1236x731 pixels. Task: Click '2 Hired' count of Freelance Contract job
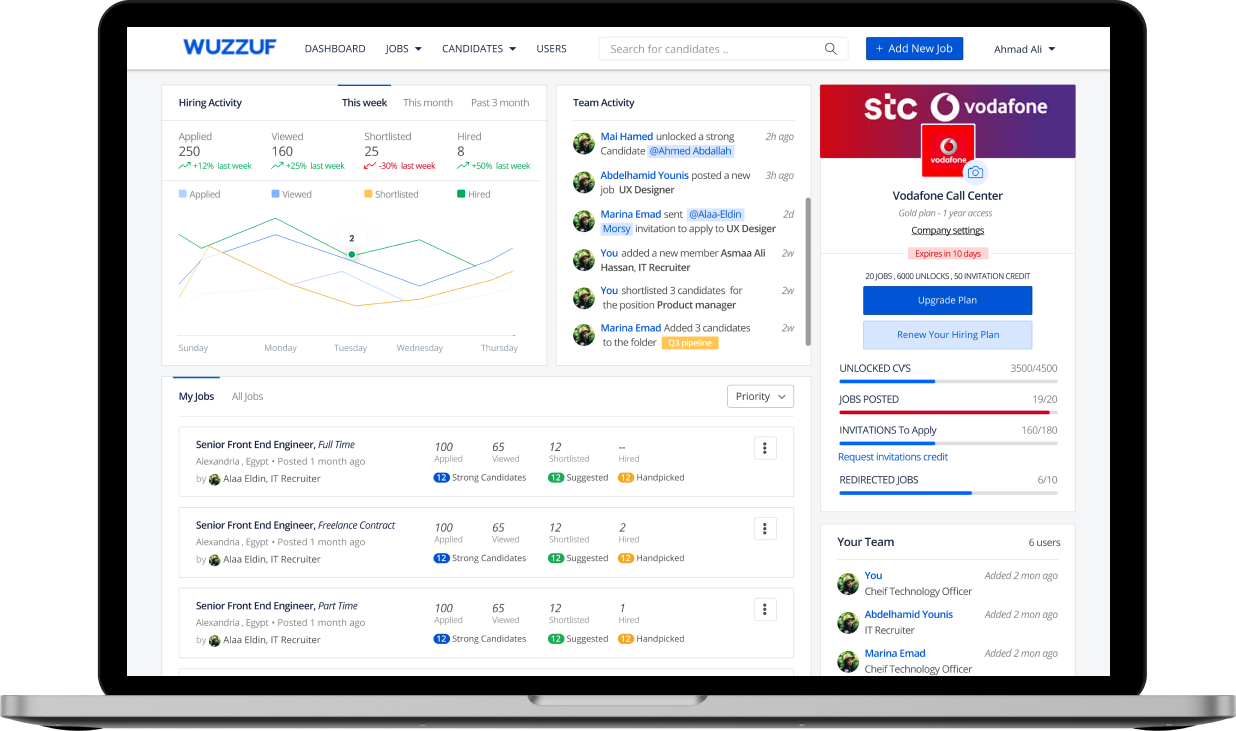628,532
